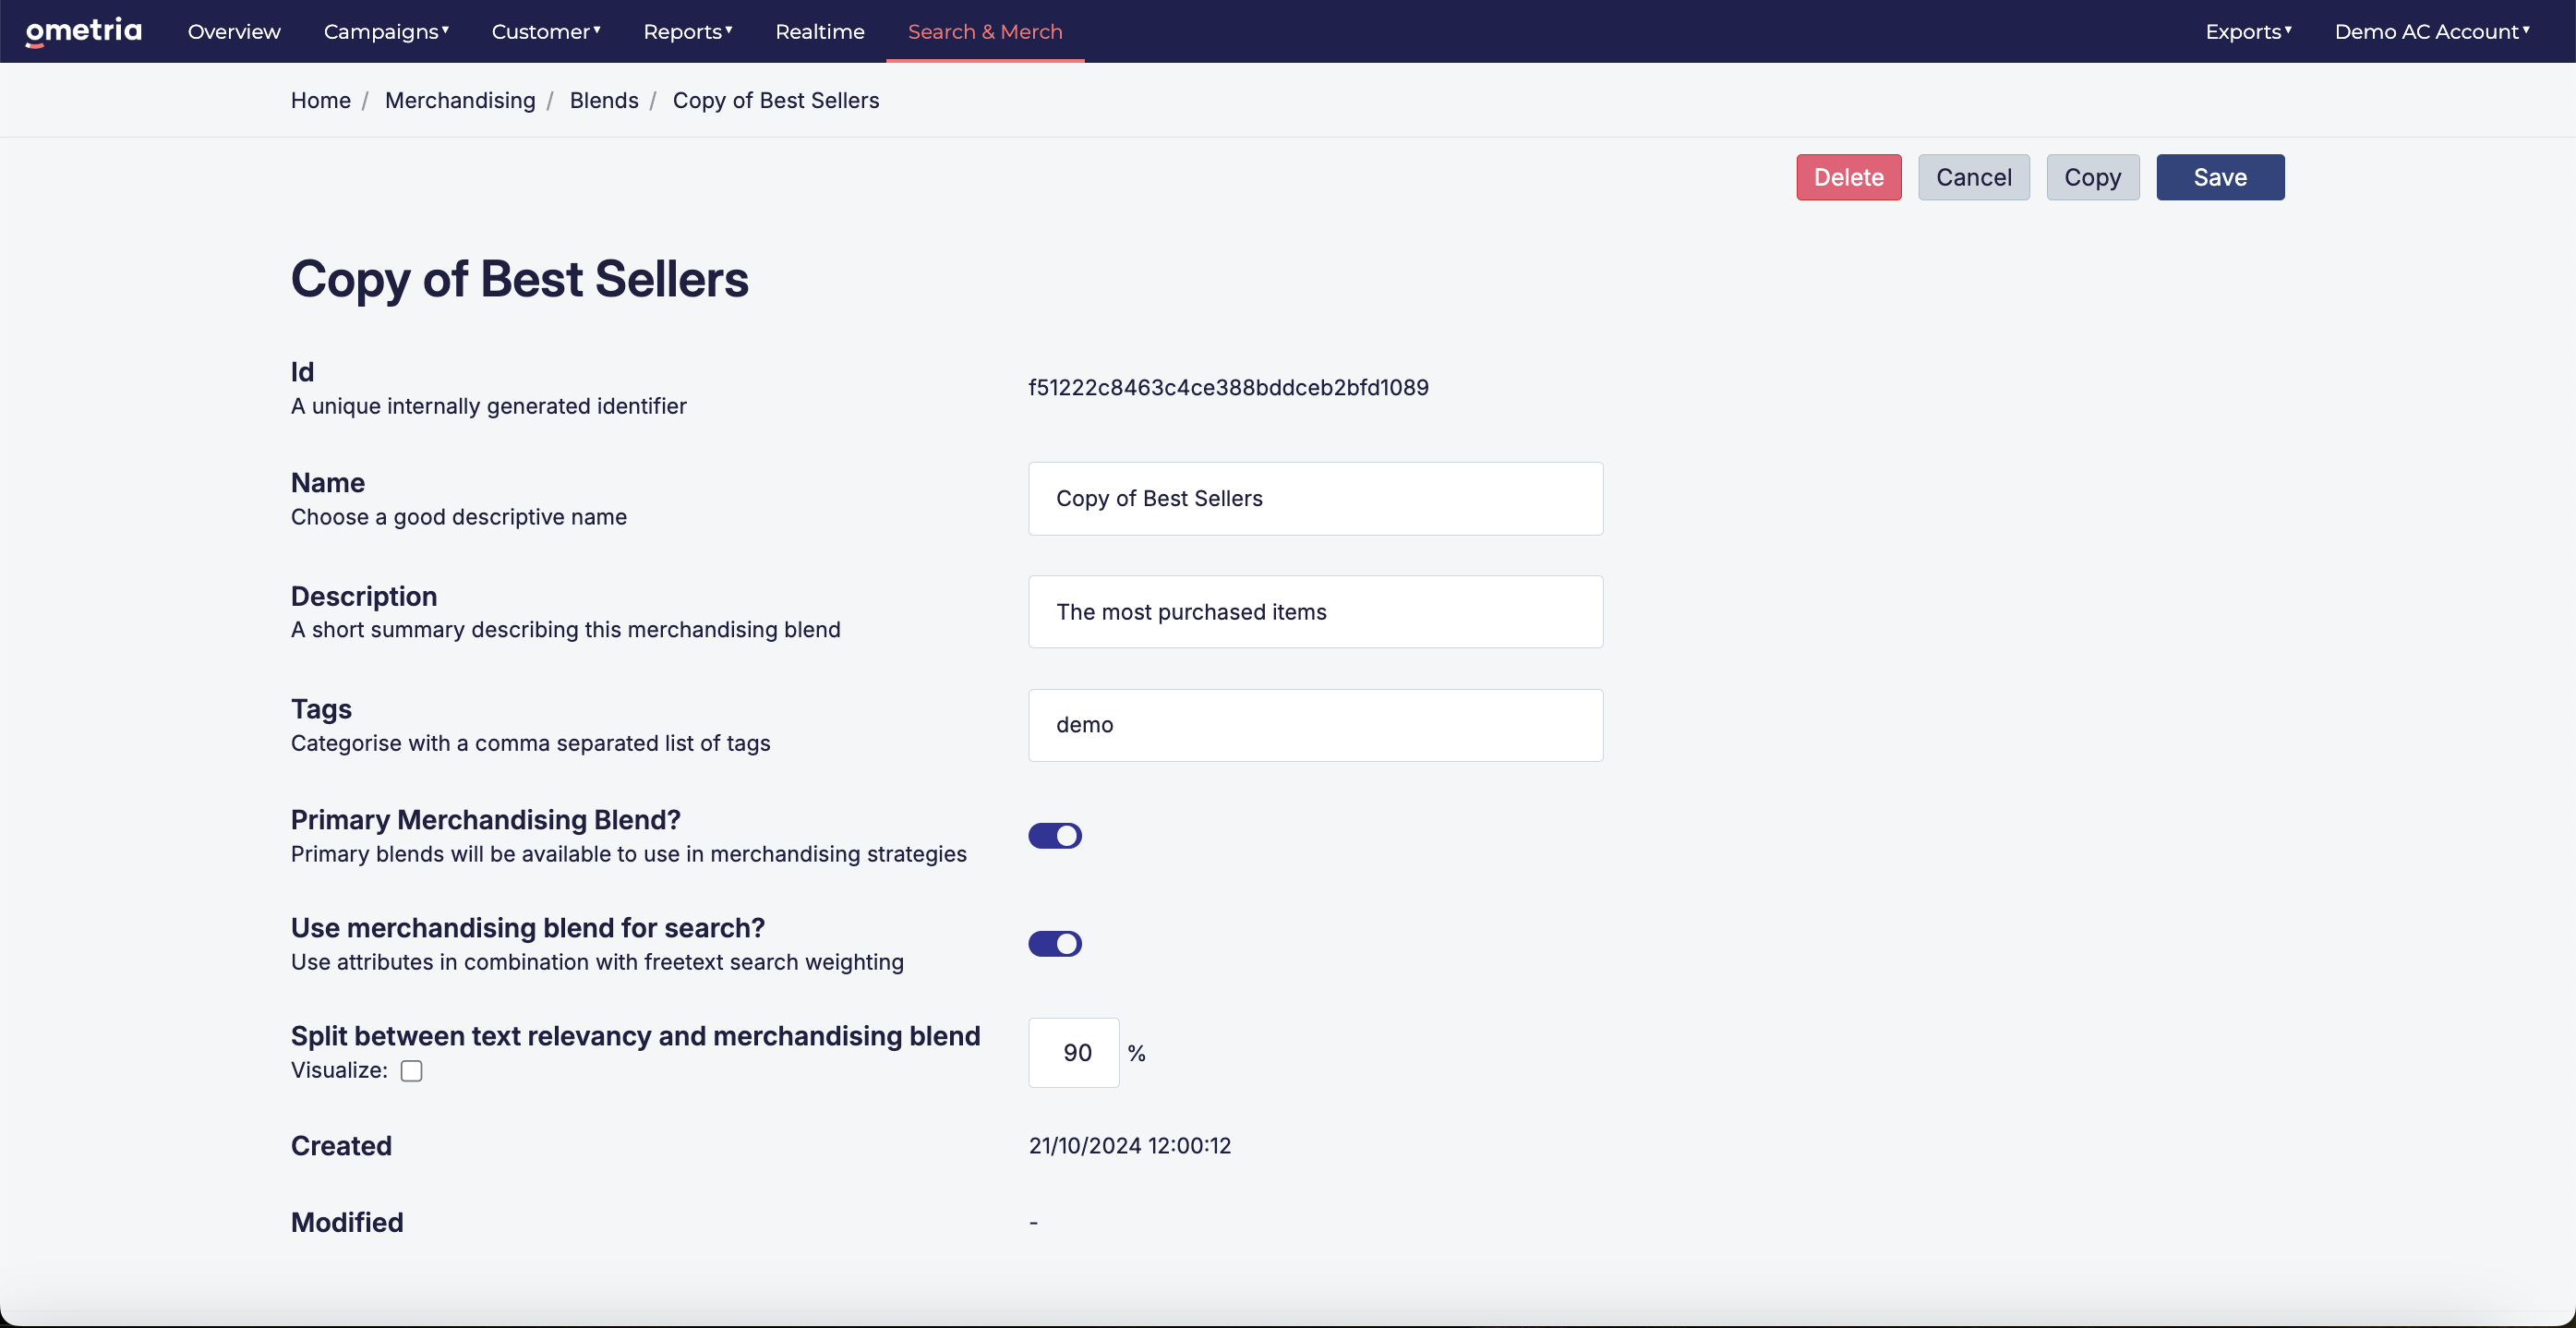This screenshot has width=2576, height=1328.
Task: Click the split percentage field showing 90
Action: click(1074, 1053)
